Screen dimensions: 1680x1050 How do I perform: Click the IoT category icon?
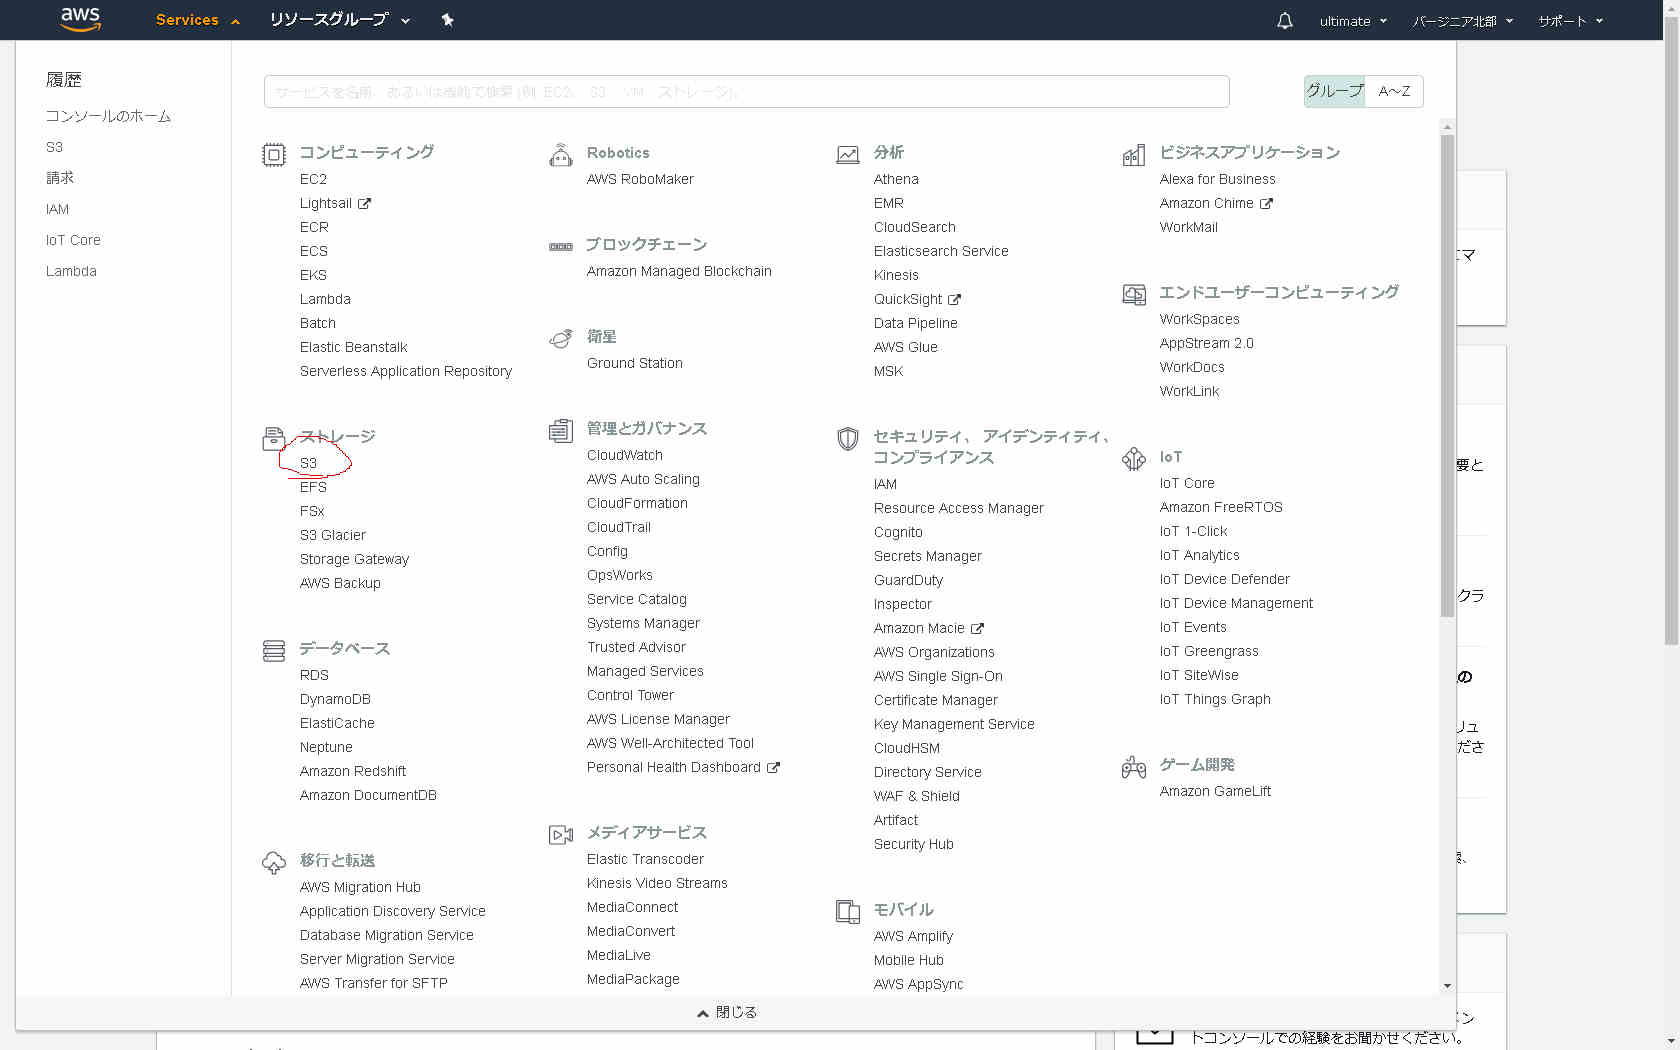tap(1133, 458)
